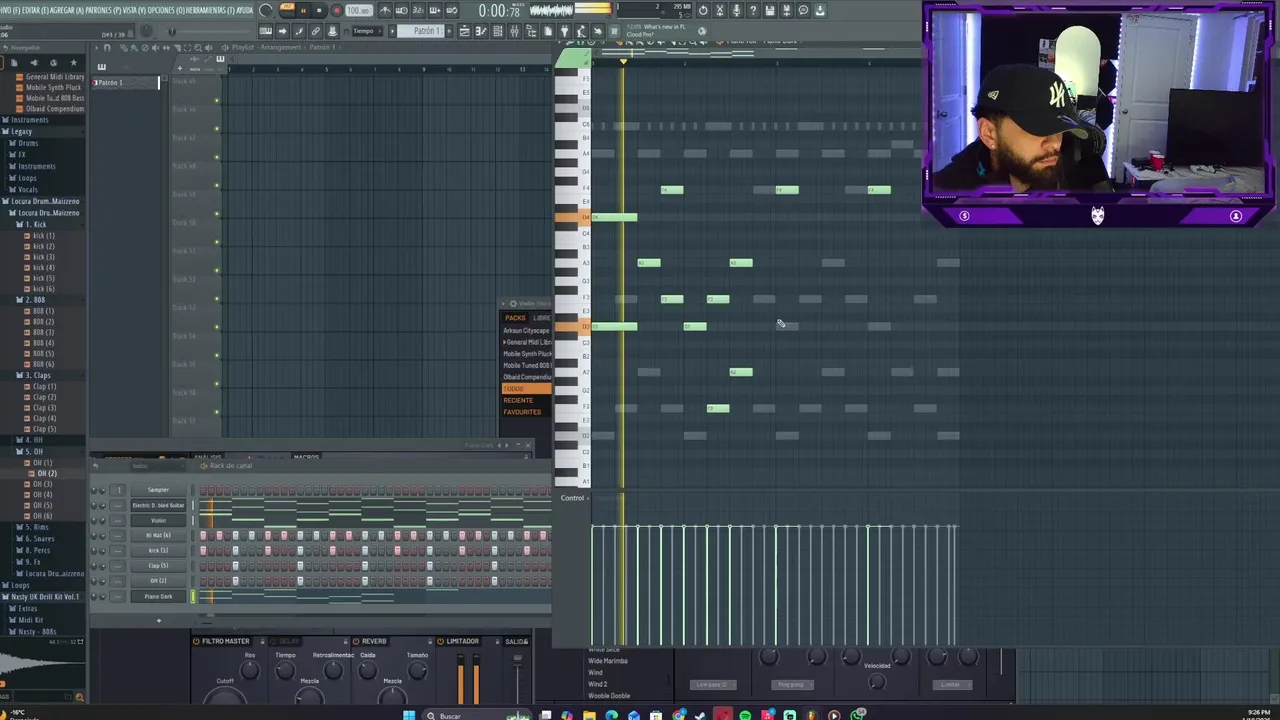This screenshot has width=1280, height=720.
Task: Collapse the 3. Claps folder
Action: coord(36,375)
